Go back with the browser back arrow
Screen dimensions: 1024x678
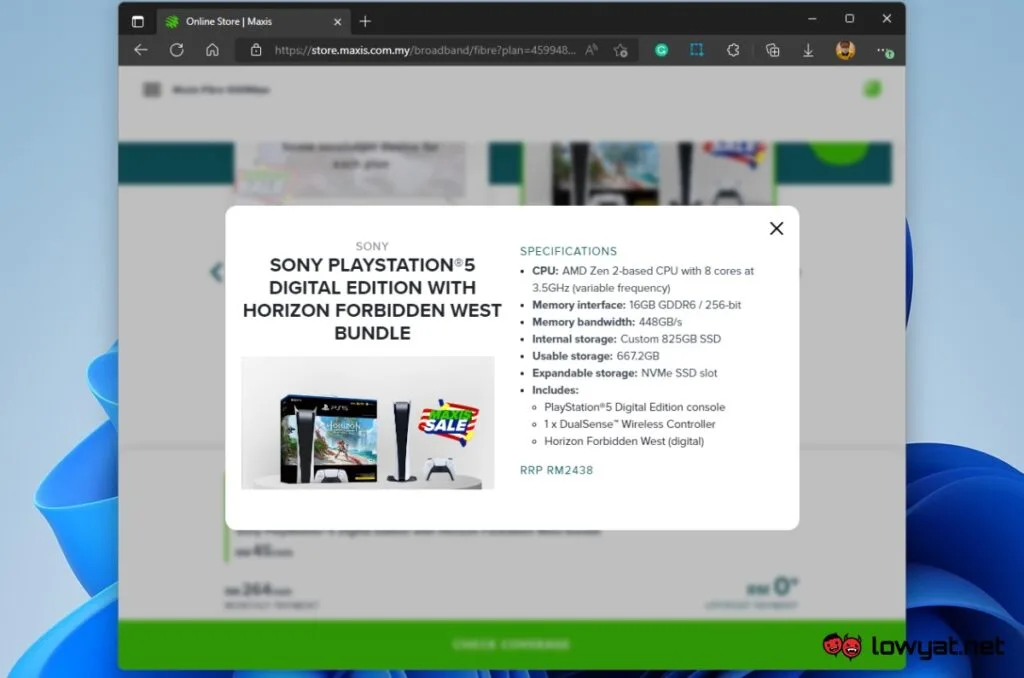point(141,50)
